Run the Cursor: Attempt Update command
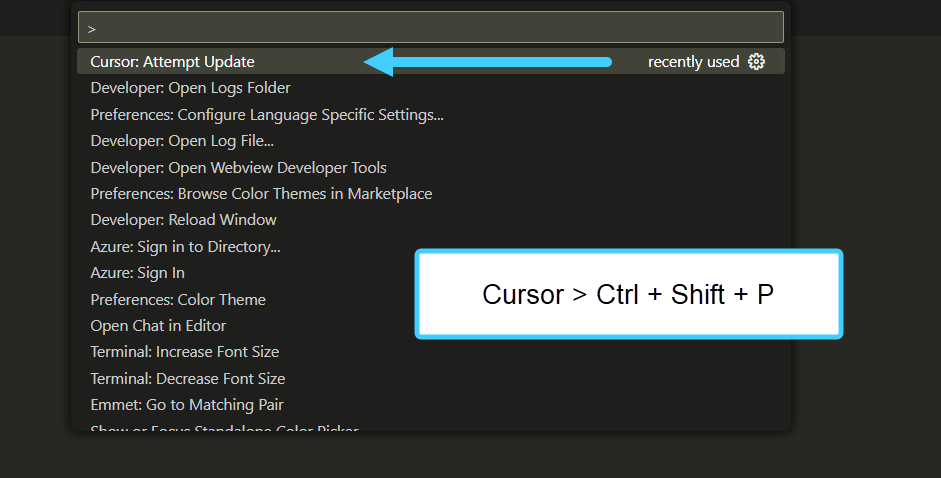 (430, 61)
